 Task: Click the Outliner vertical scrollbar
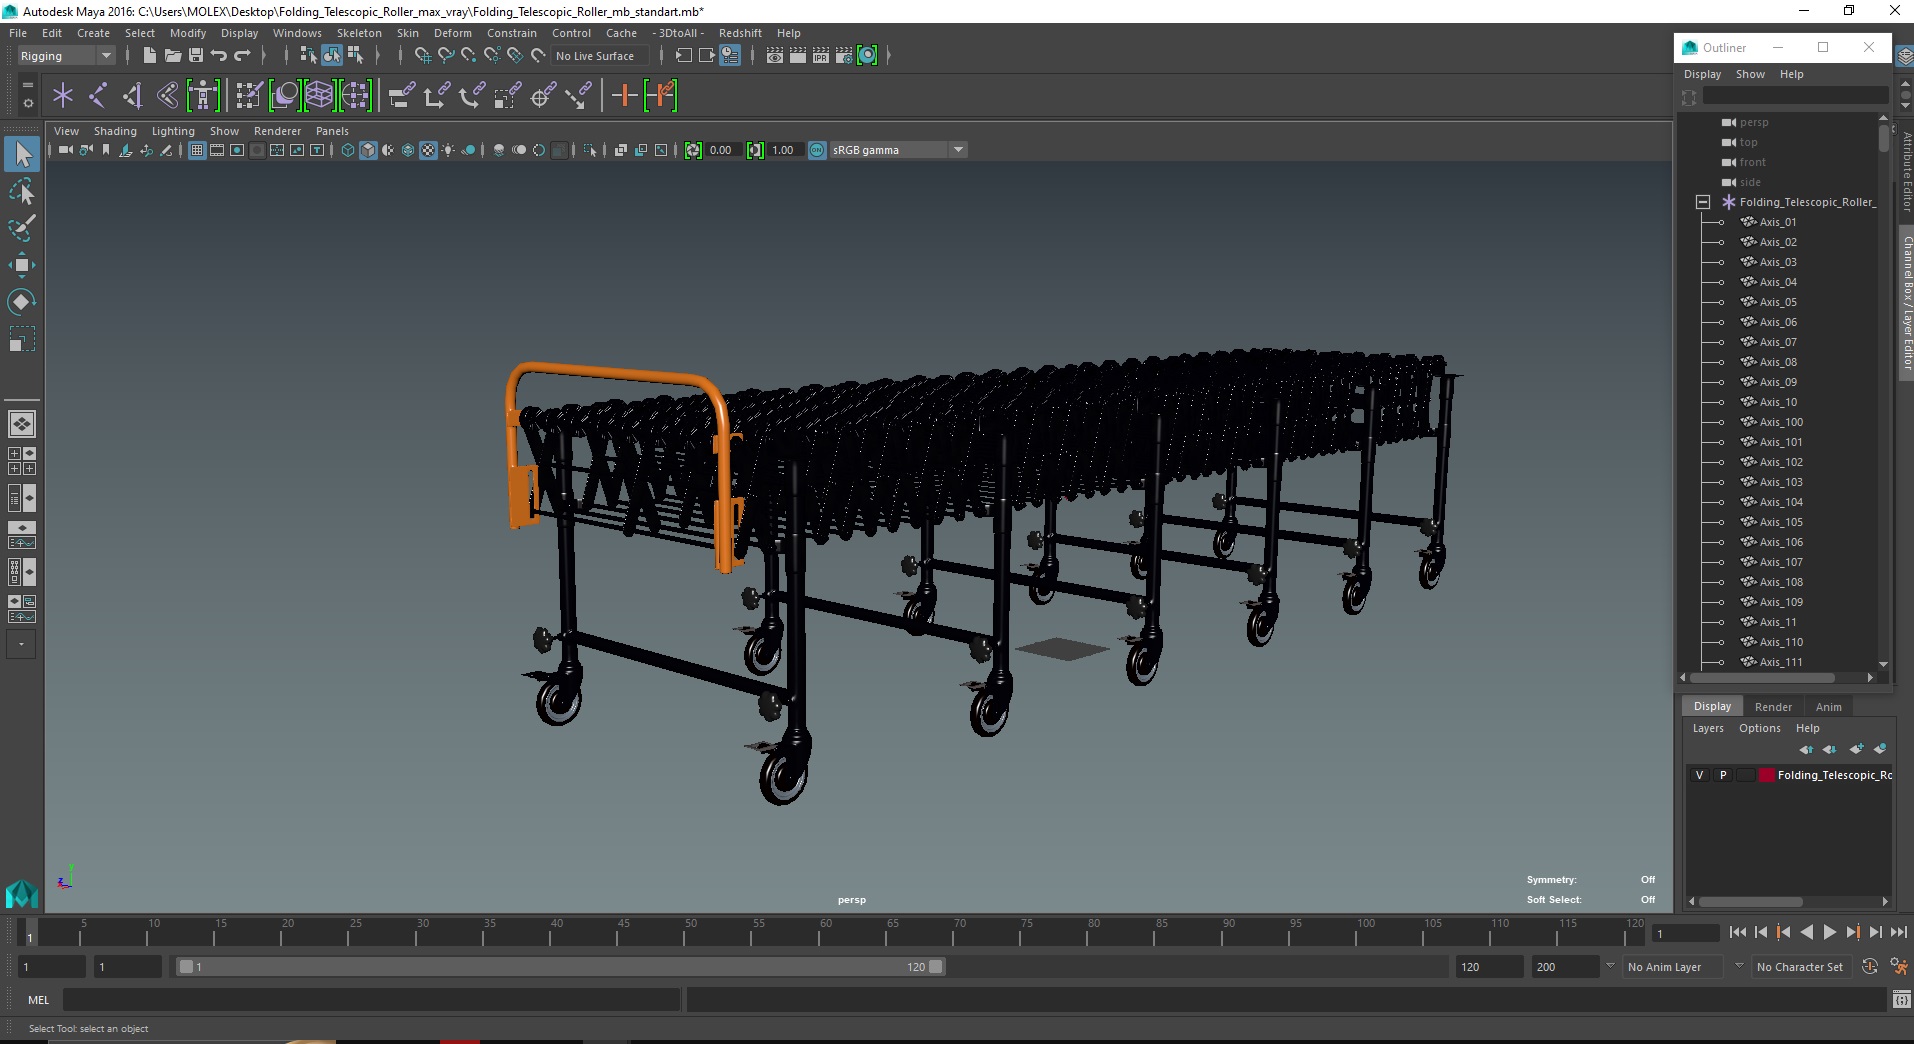point(1883,390)
